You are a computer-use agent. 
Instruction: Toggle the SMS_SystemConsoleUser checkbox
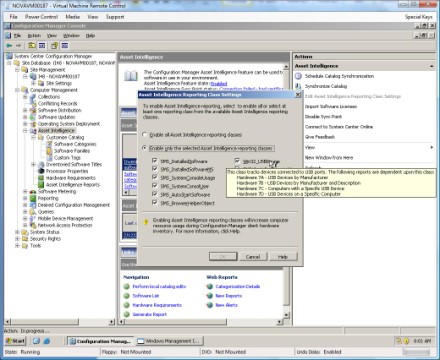(154, 186)
